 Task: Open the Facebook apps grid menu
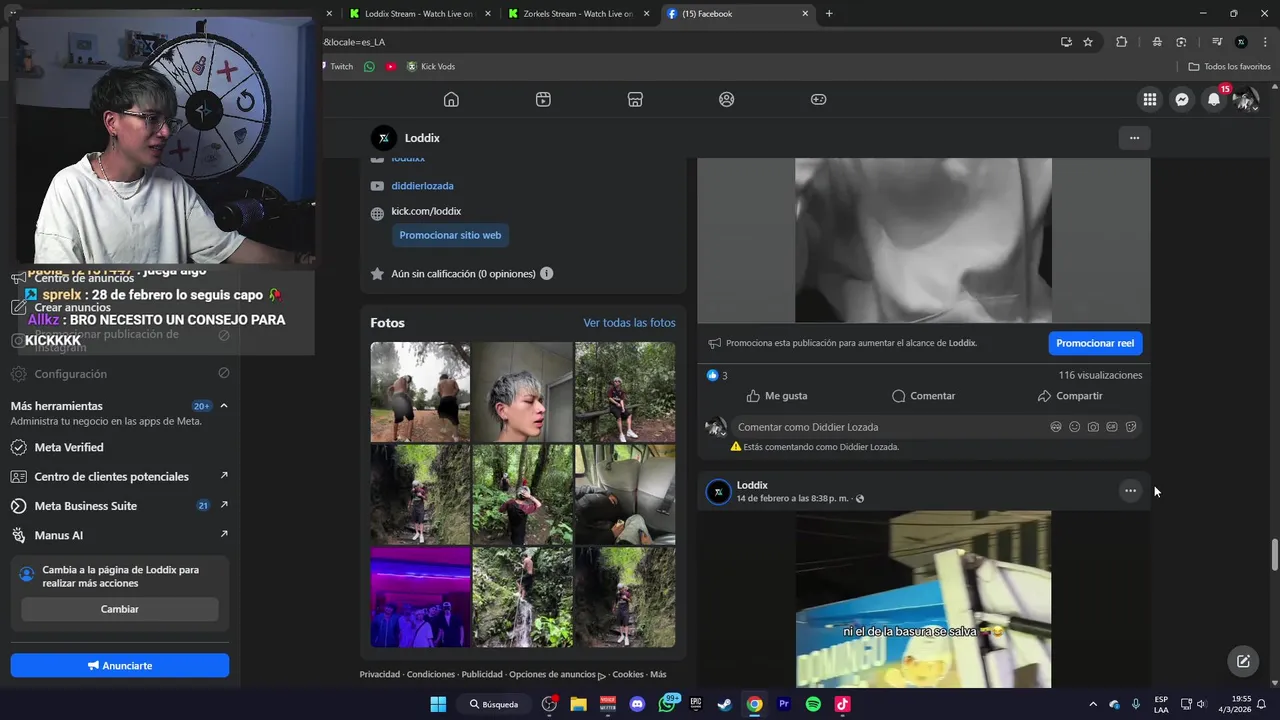(x=1150, y=99)
